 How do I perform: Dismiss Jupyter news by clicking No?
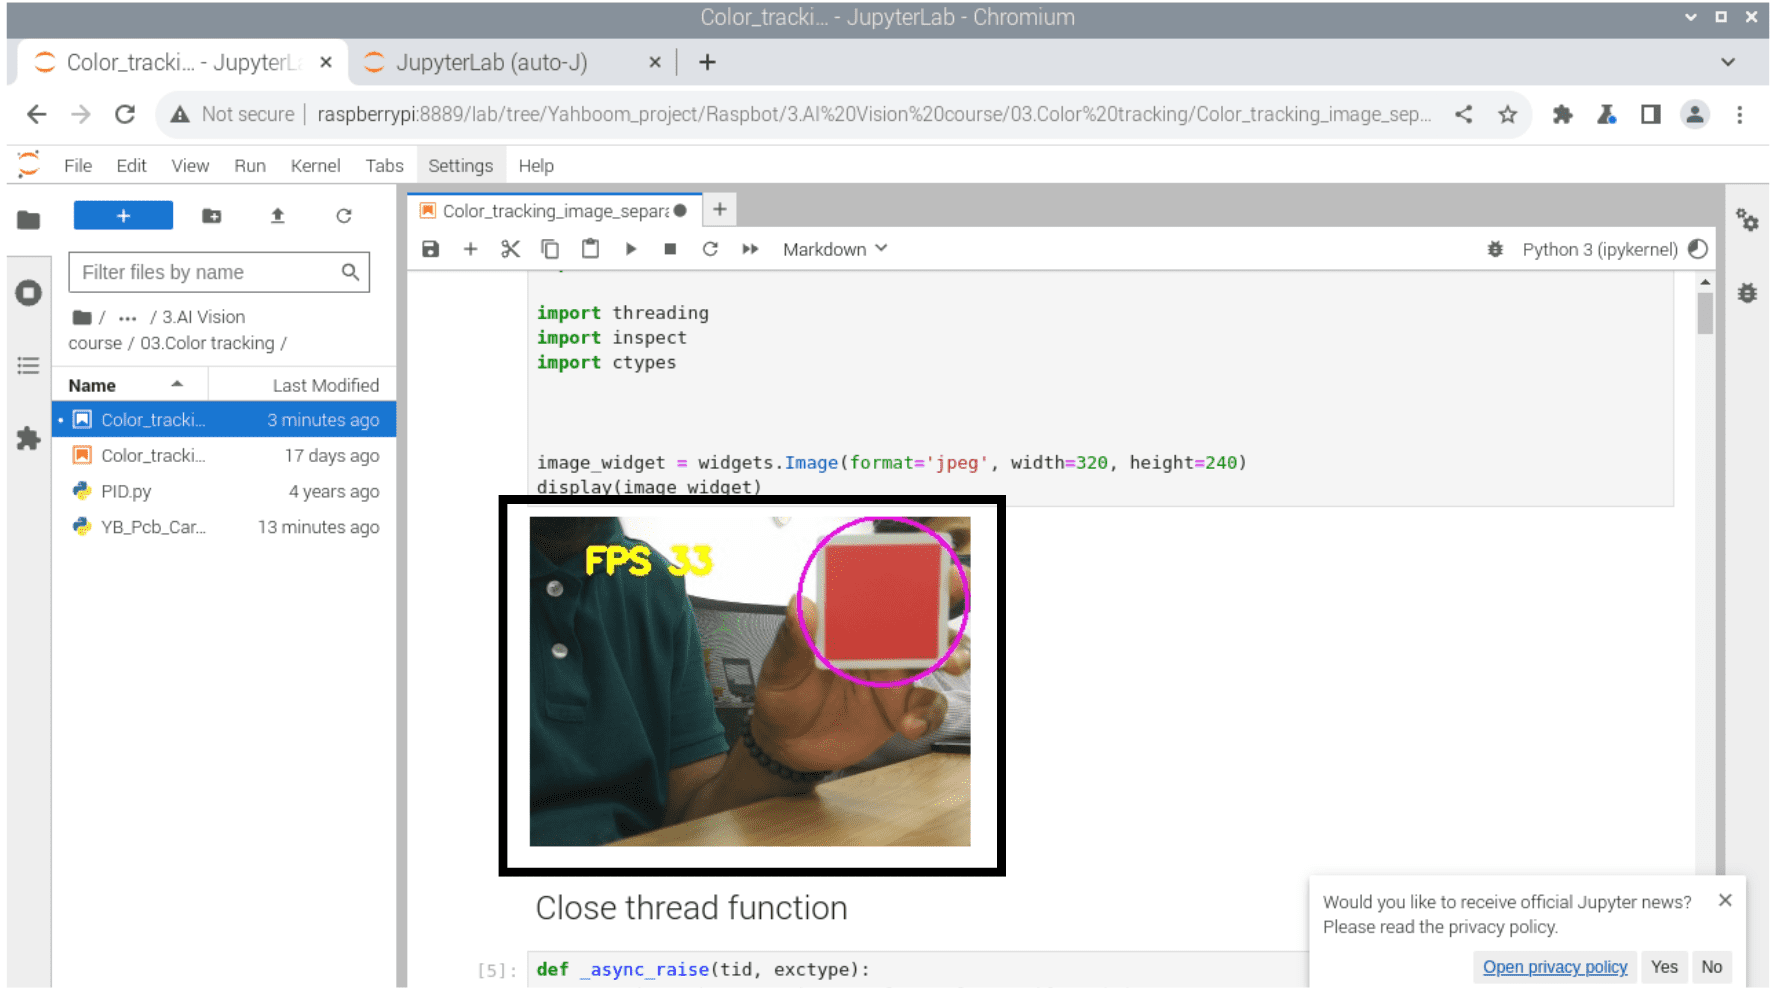pyautogui.click(x=1712, y=967)
